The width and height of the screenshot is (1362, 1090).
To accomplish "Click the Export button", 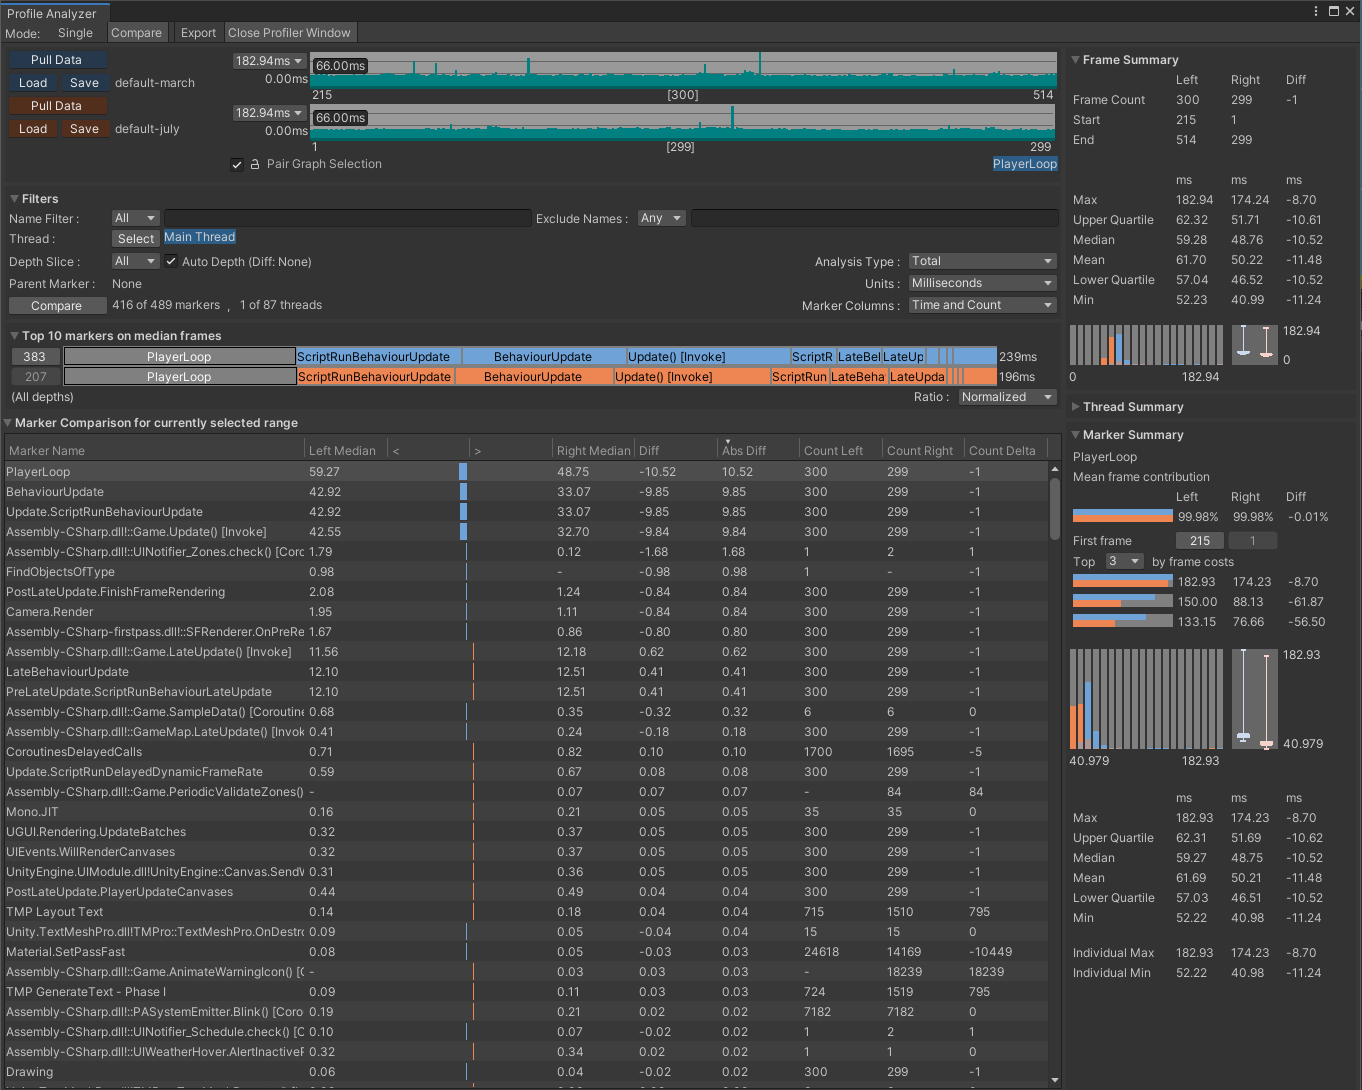I will (198, 33).
